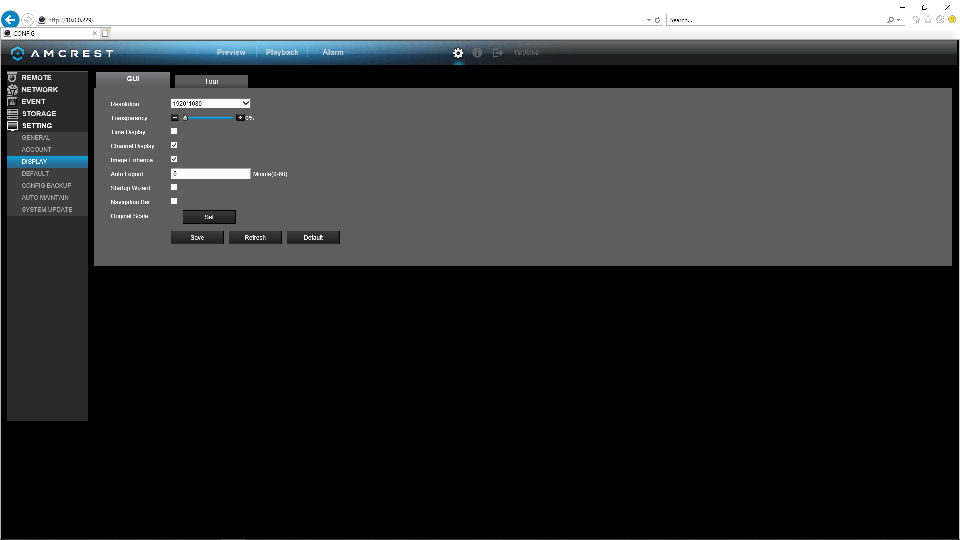Open the Resolution dropdown

pos(210,103)
